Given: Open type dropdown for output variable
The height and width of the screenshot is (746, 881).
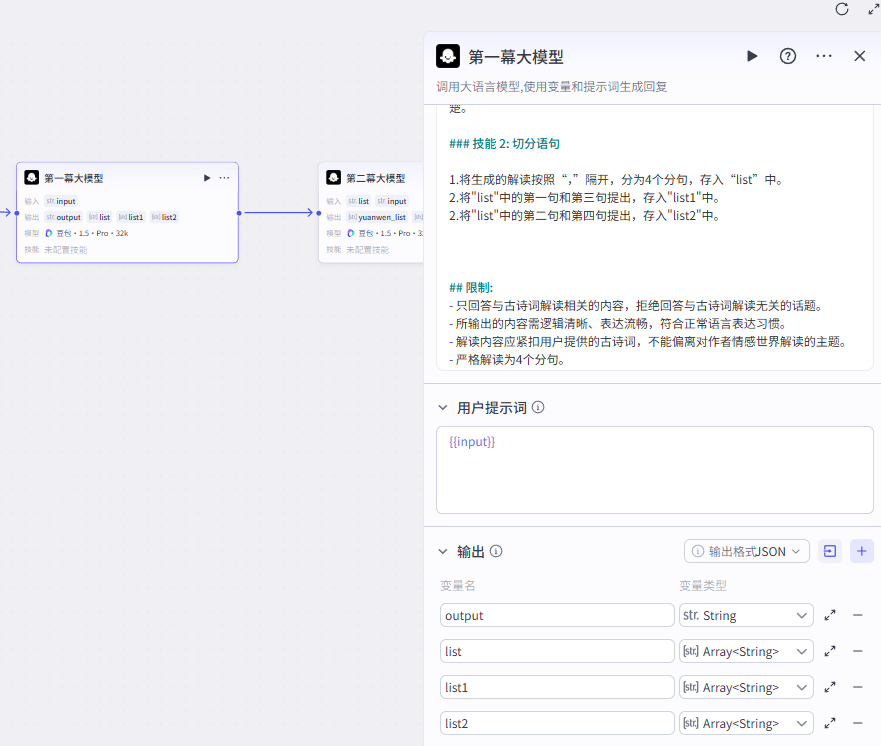Looking at the screenshot, I should pos(746,616).
